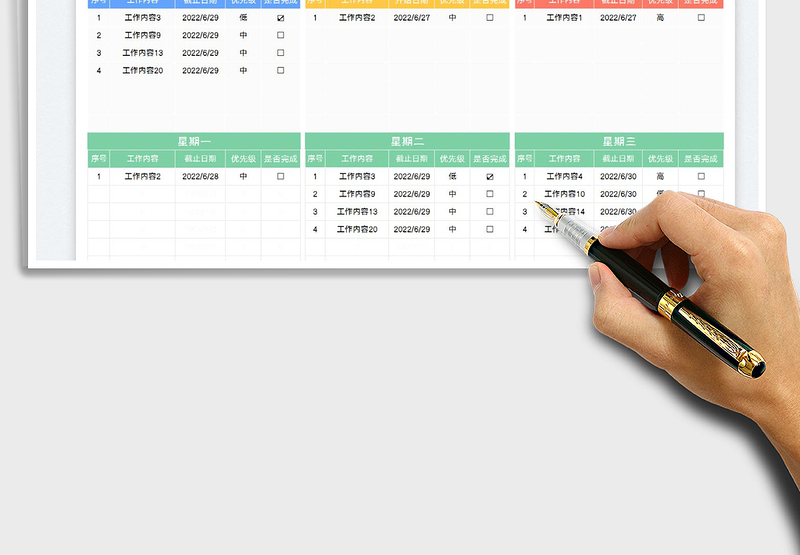Tick the 工作内容9 completion box in blue table

pos(280,35)
